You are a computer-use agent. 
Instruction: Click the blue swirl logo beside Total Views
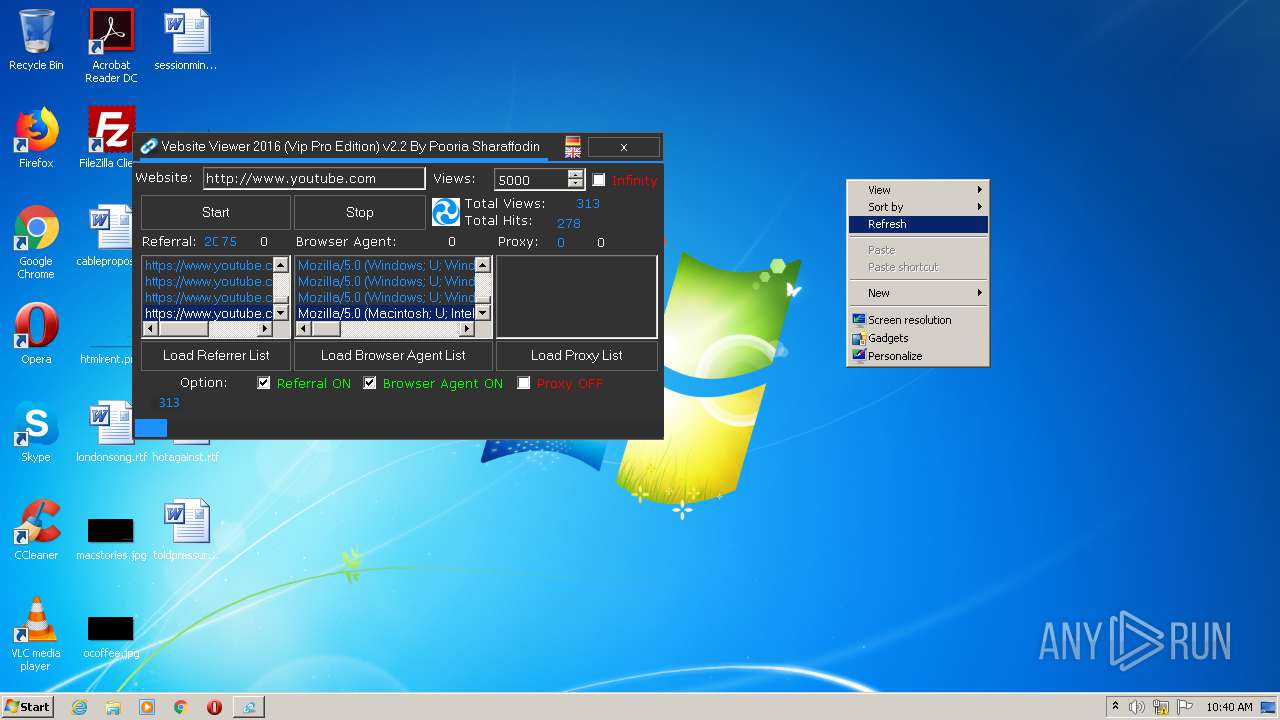pyautogui.click(x=446, y=212)
